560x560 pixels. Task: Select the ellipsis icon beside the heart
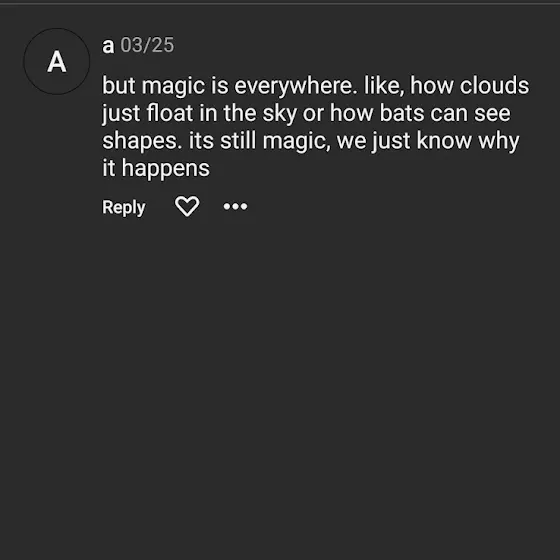[x=235, y=206]
